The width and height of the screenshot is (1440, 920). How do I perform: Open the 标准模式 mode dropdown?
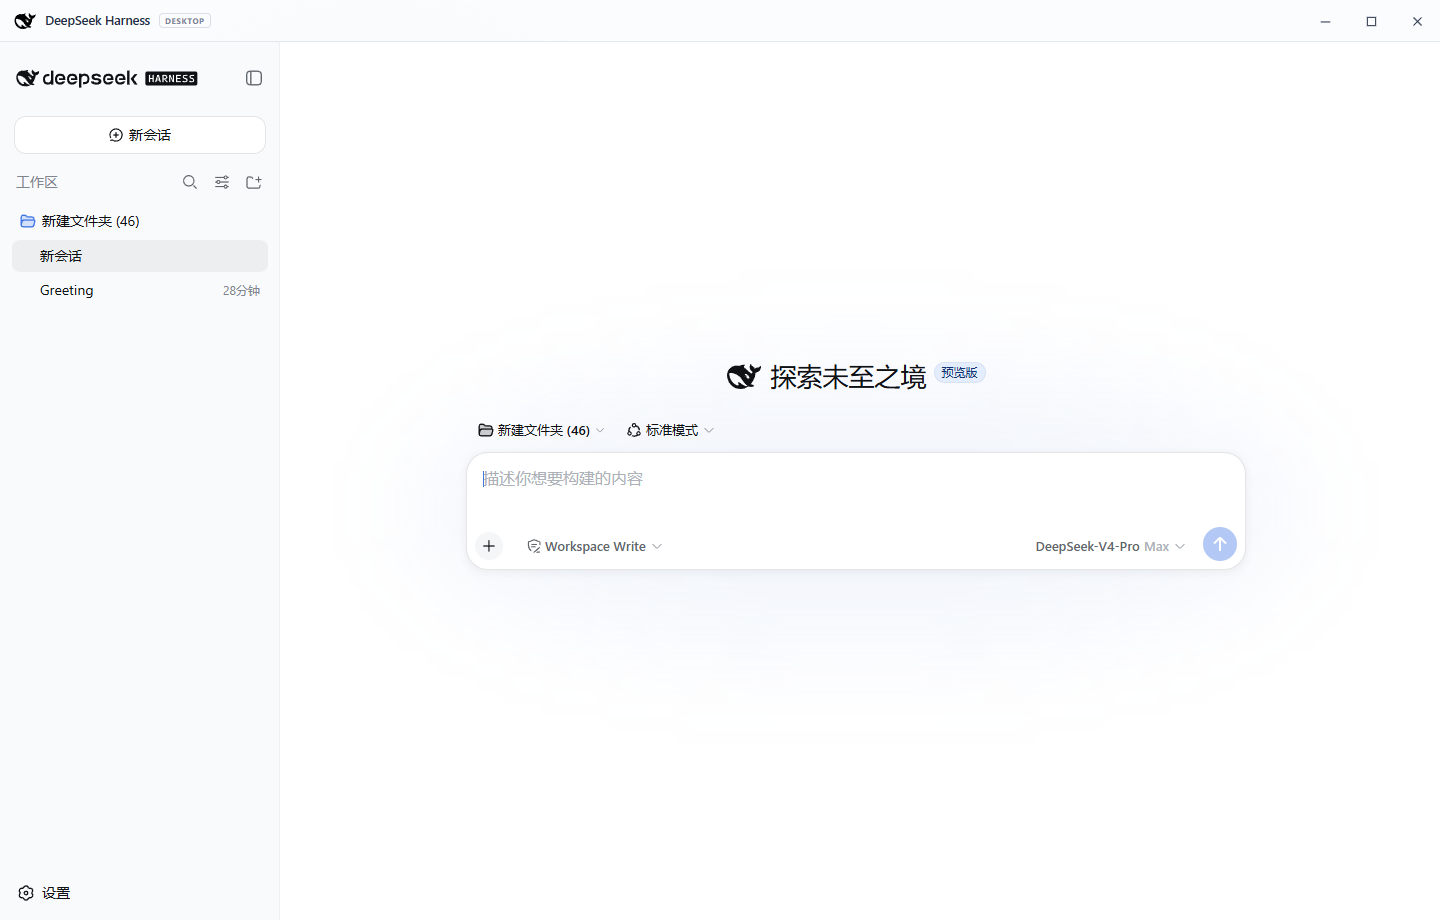670,430
